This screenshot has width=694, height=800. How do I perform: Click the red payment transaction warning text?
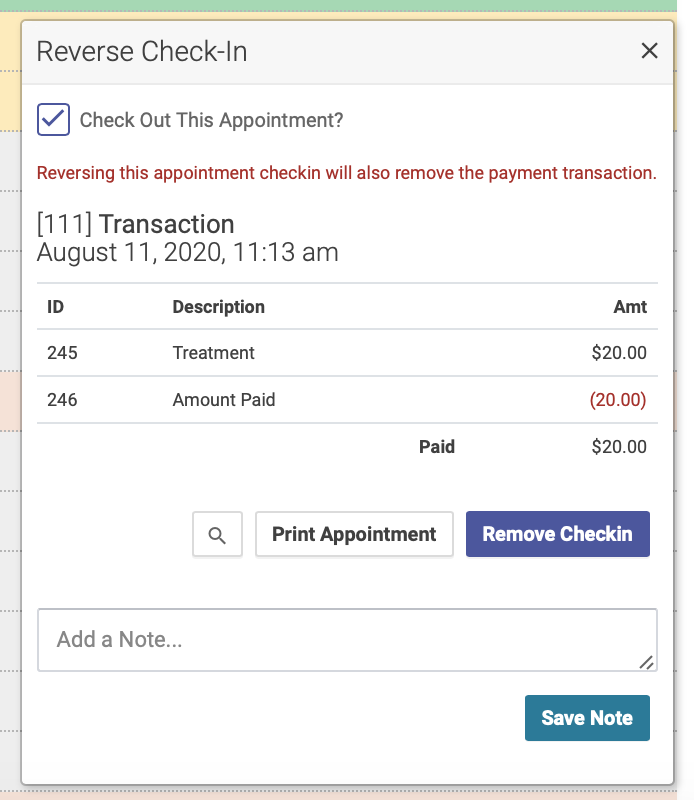(x=346, y=173)
